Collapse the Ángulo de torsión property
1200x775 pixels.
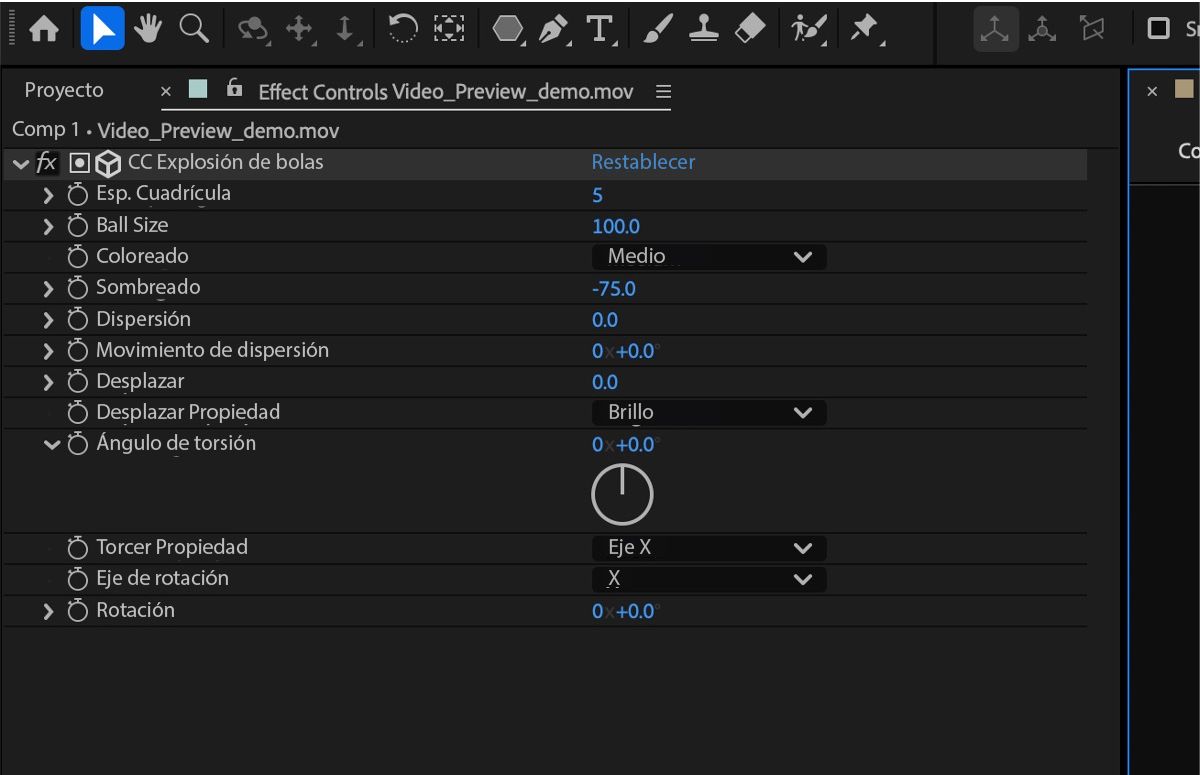coord(51,444)
